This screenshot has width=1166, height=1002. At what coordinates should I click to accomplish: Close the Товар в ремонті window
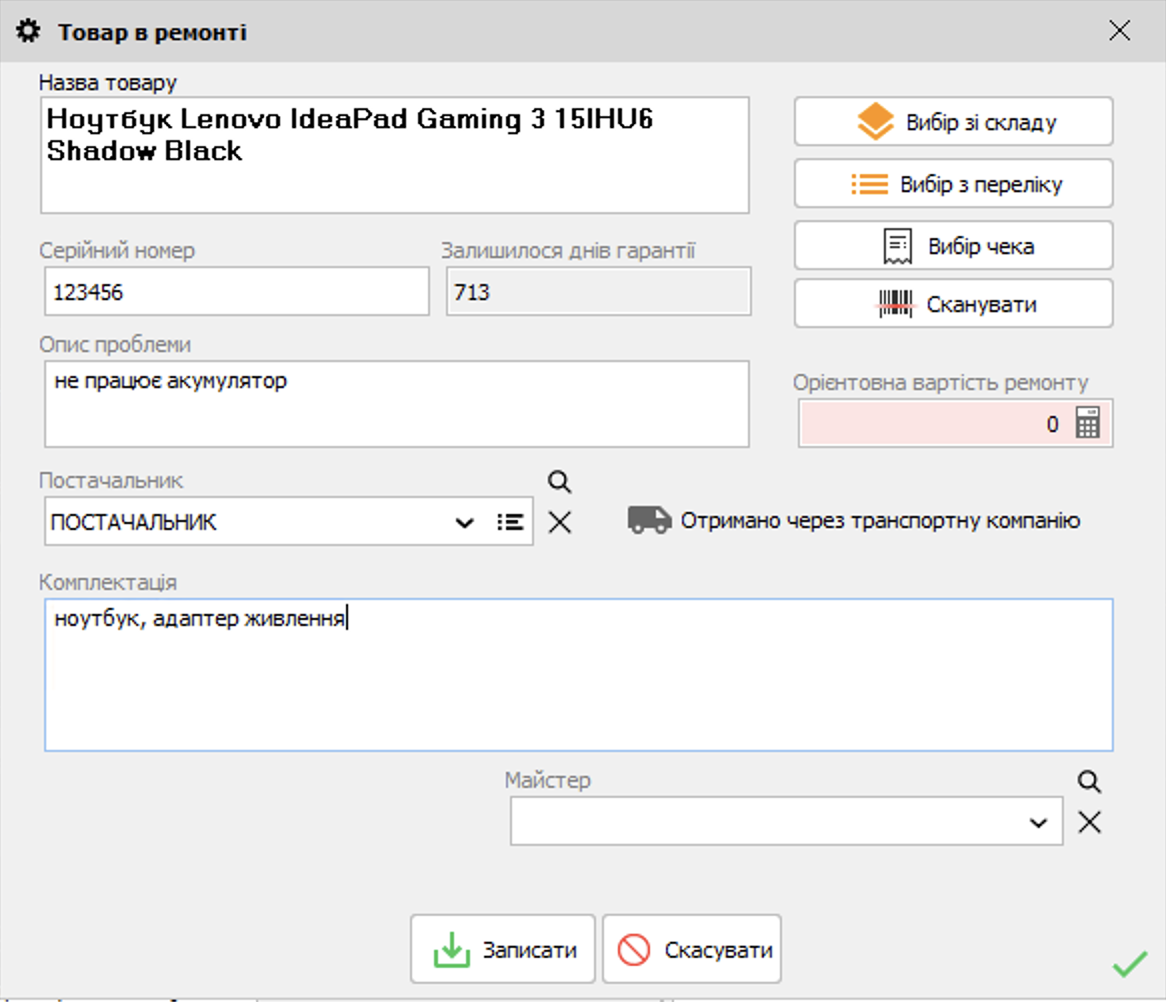[x=1119, y=31]
